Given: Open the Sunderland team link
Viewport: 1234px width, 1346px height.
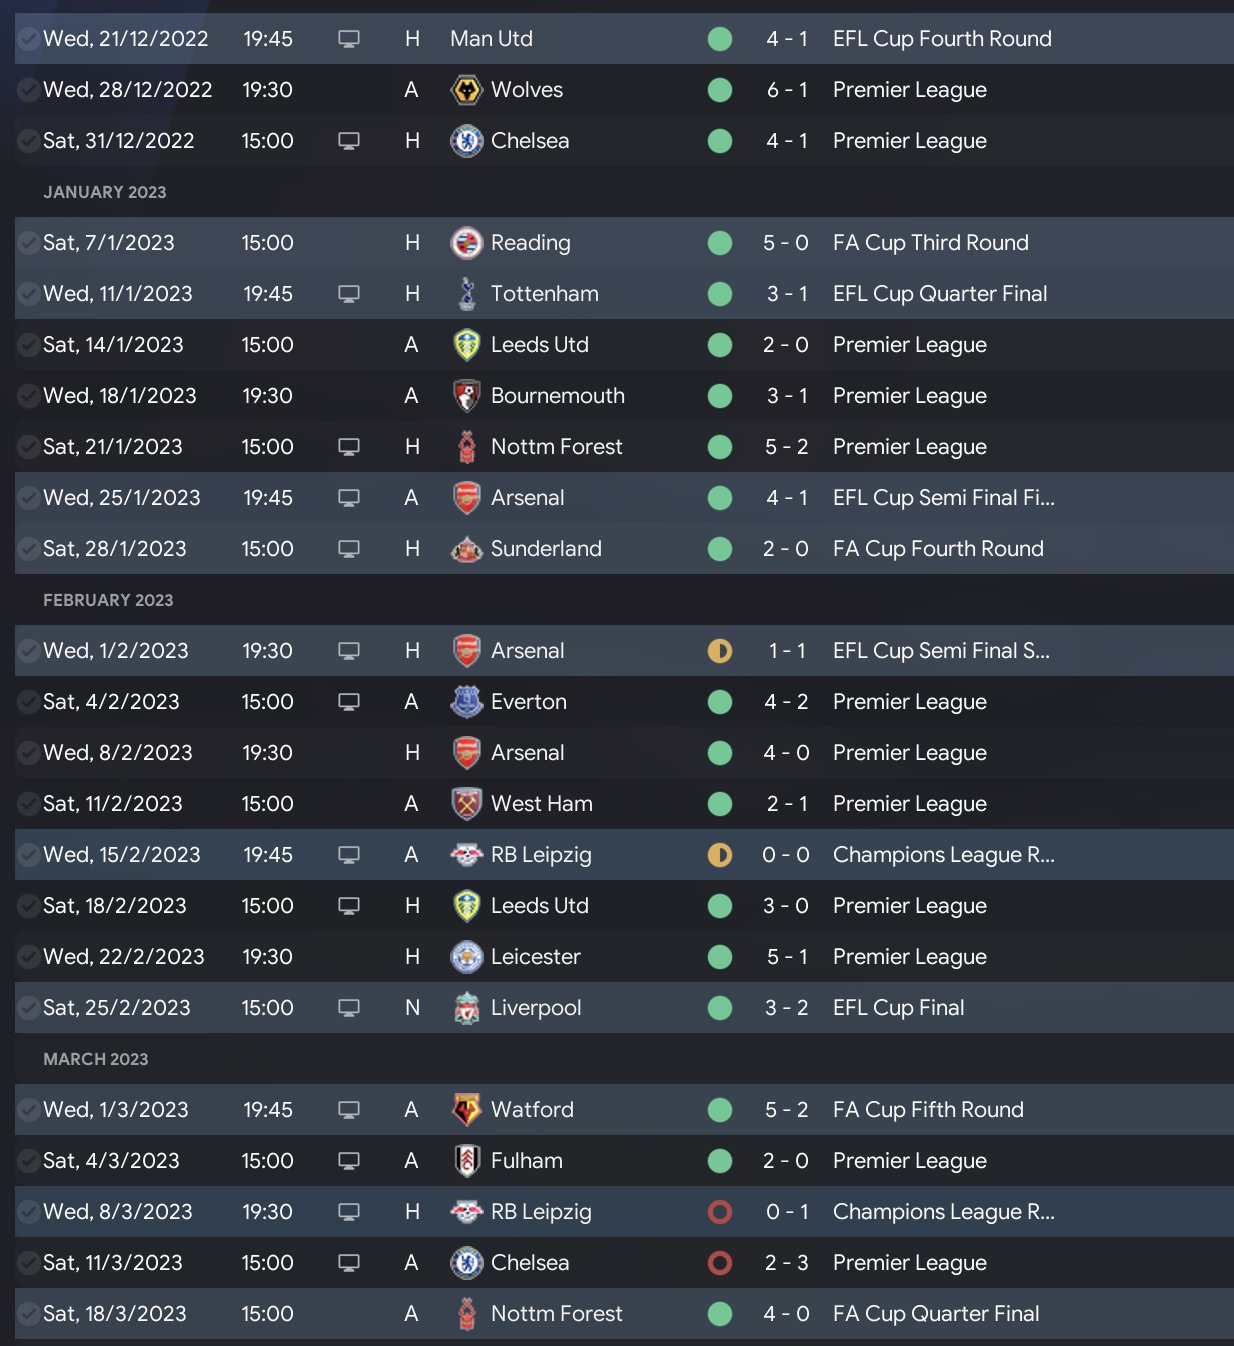Looking at the screenshot, I should point(546,549).
